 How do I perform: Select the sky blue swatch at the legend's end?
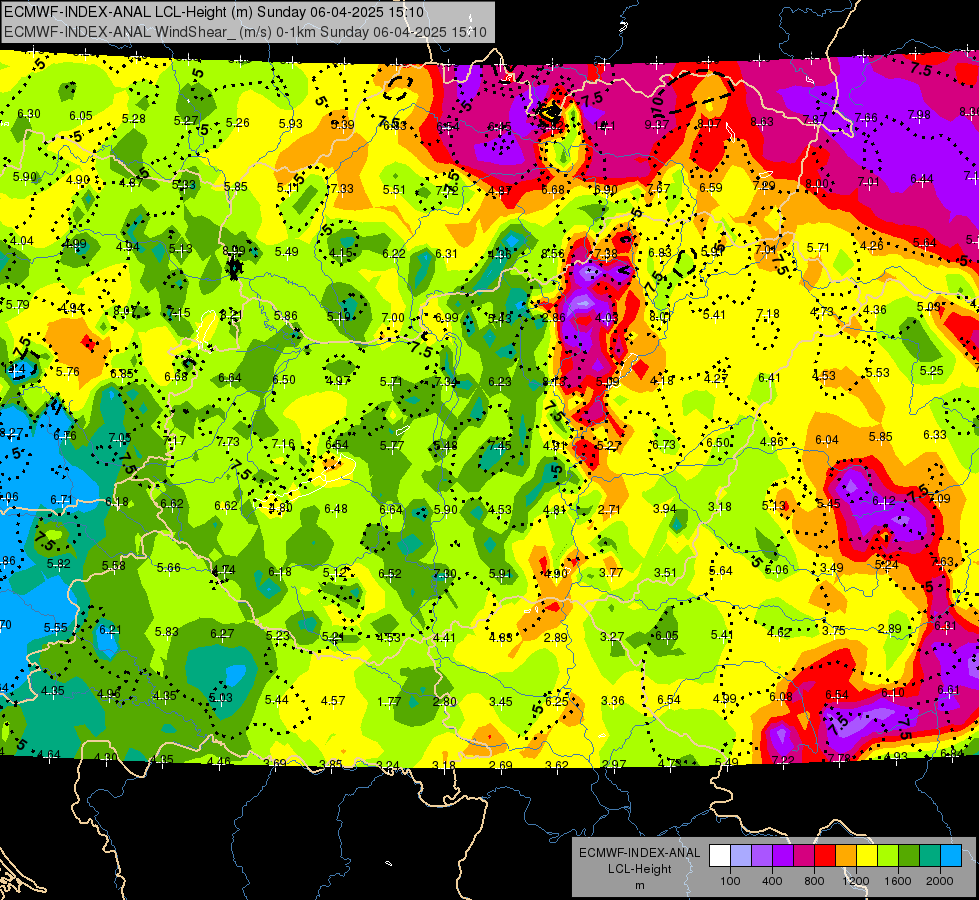(x=951, y=856)
